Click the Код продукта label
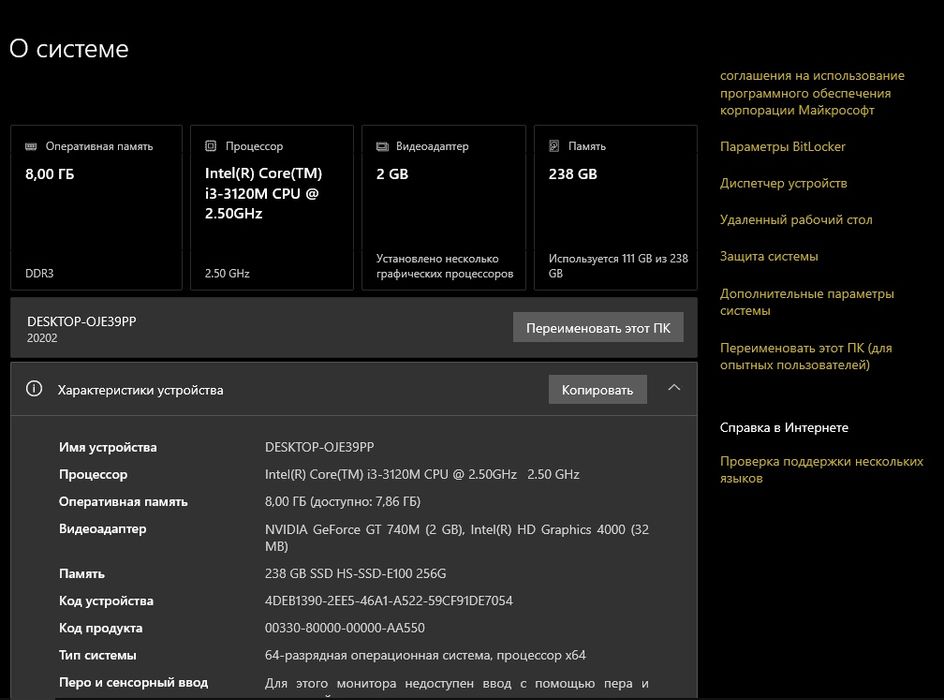Viewport: 944px width, 700px height. pos(101,628)
